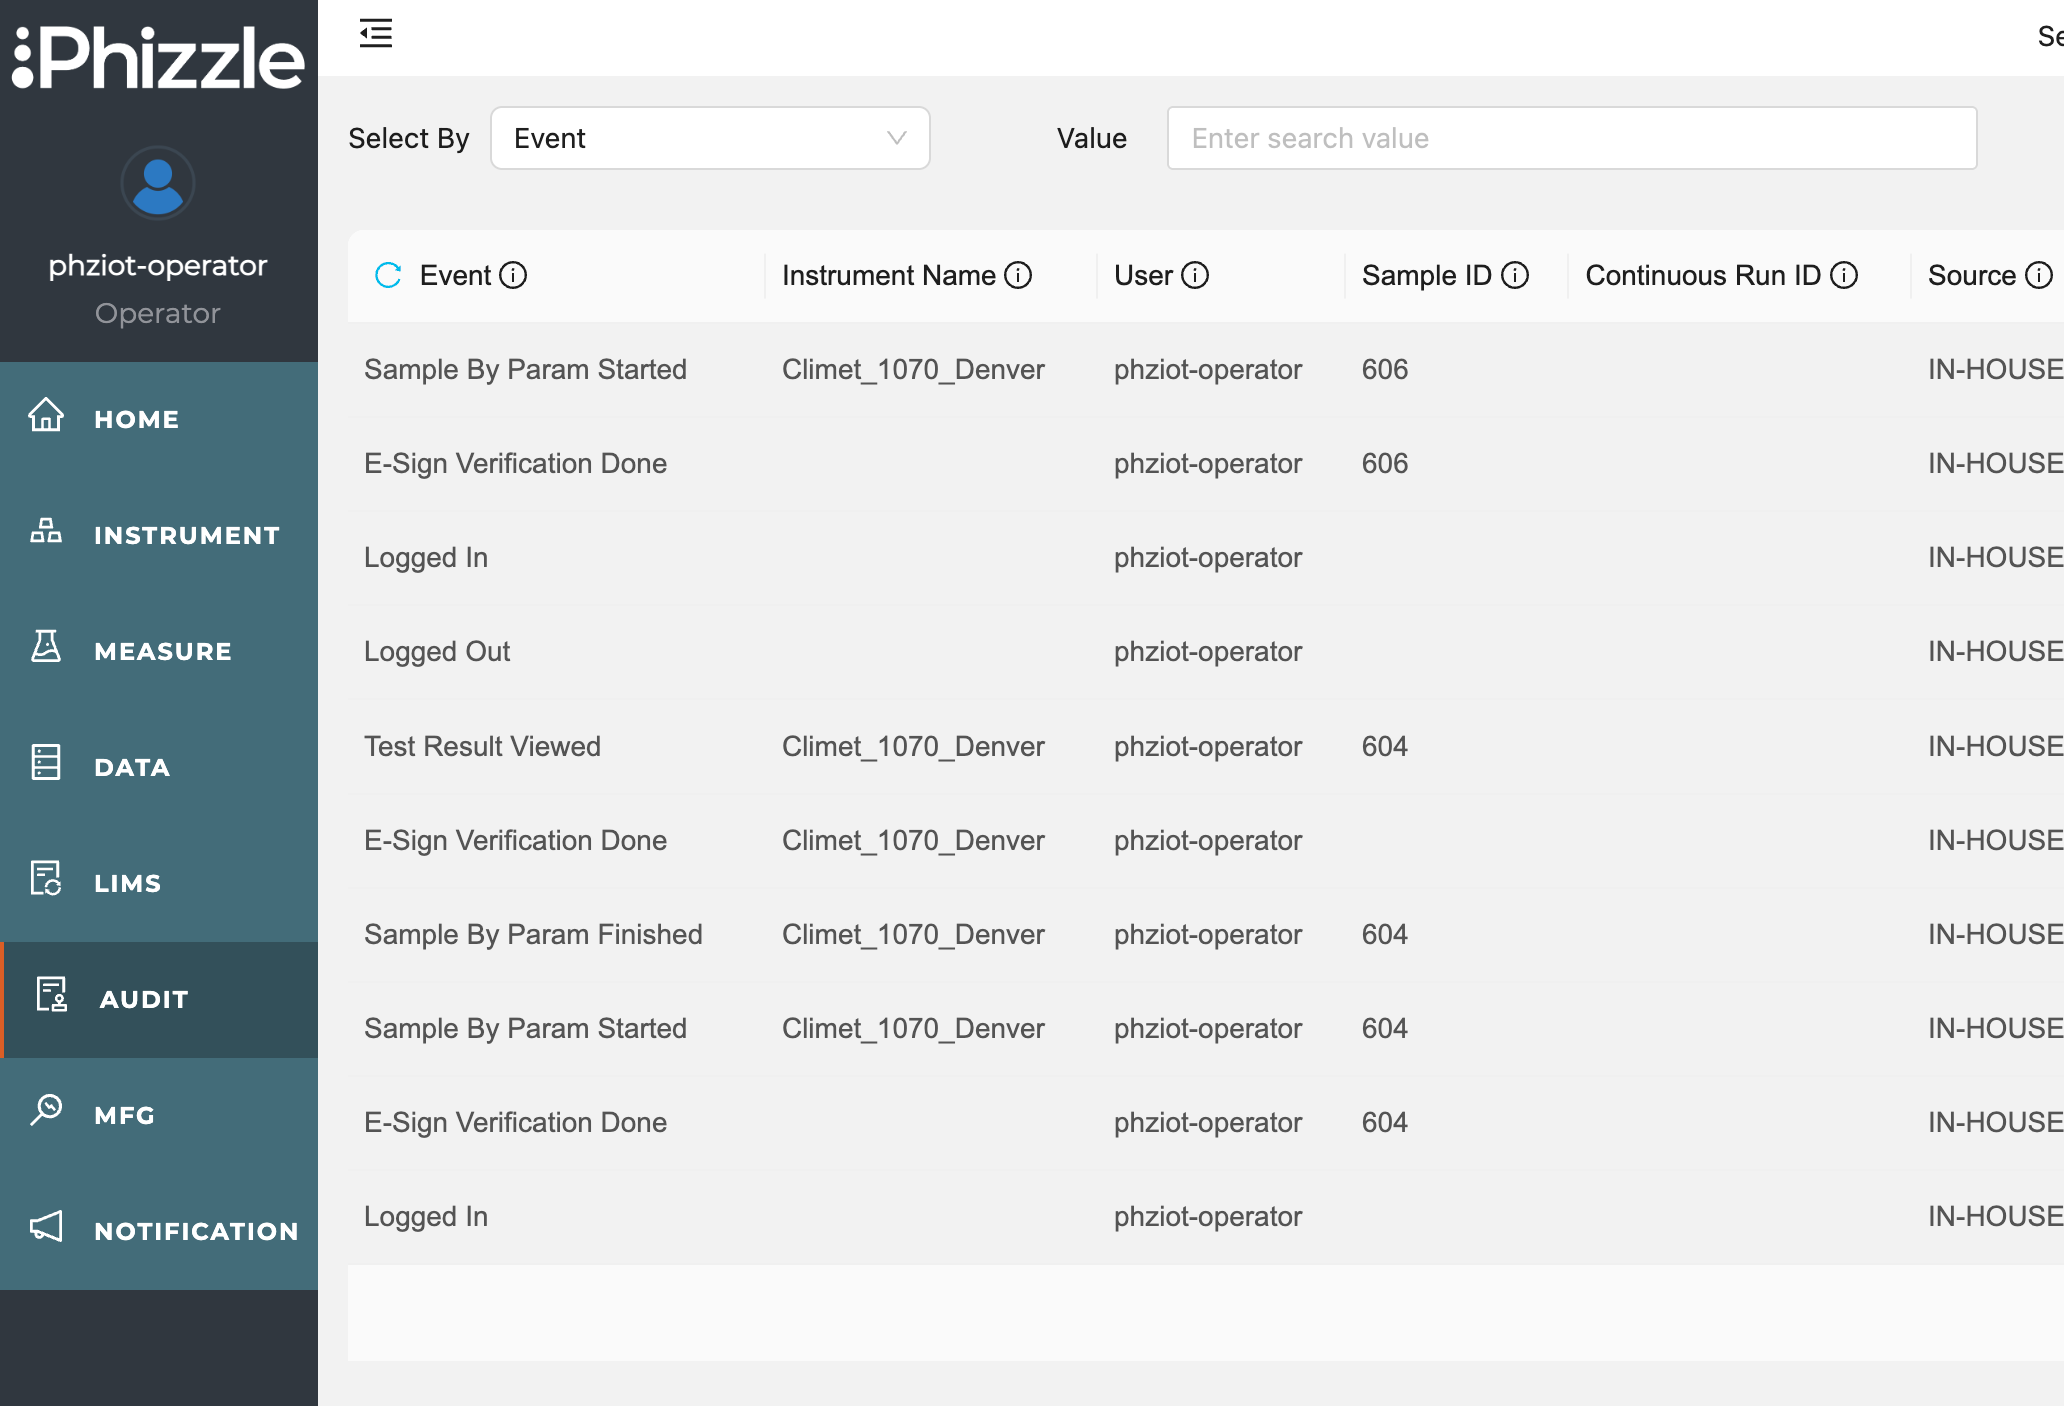
Task: Click the Enter search value field
Action: 1571,138
